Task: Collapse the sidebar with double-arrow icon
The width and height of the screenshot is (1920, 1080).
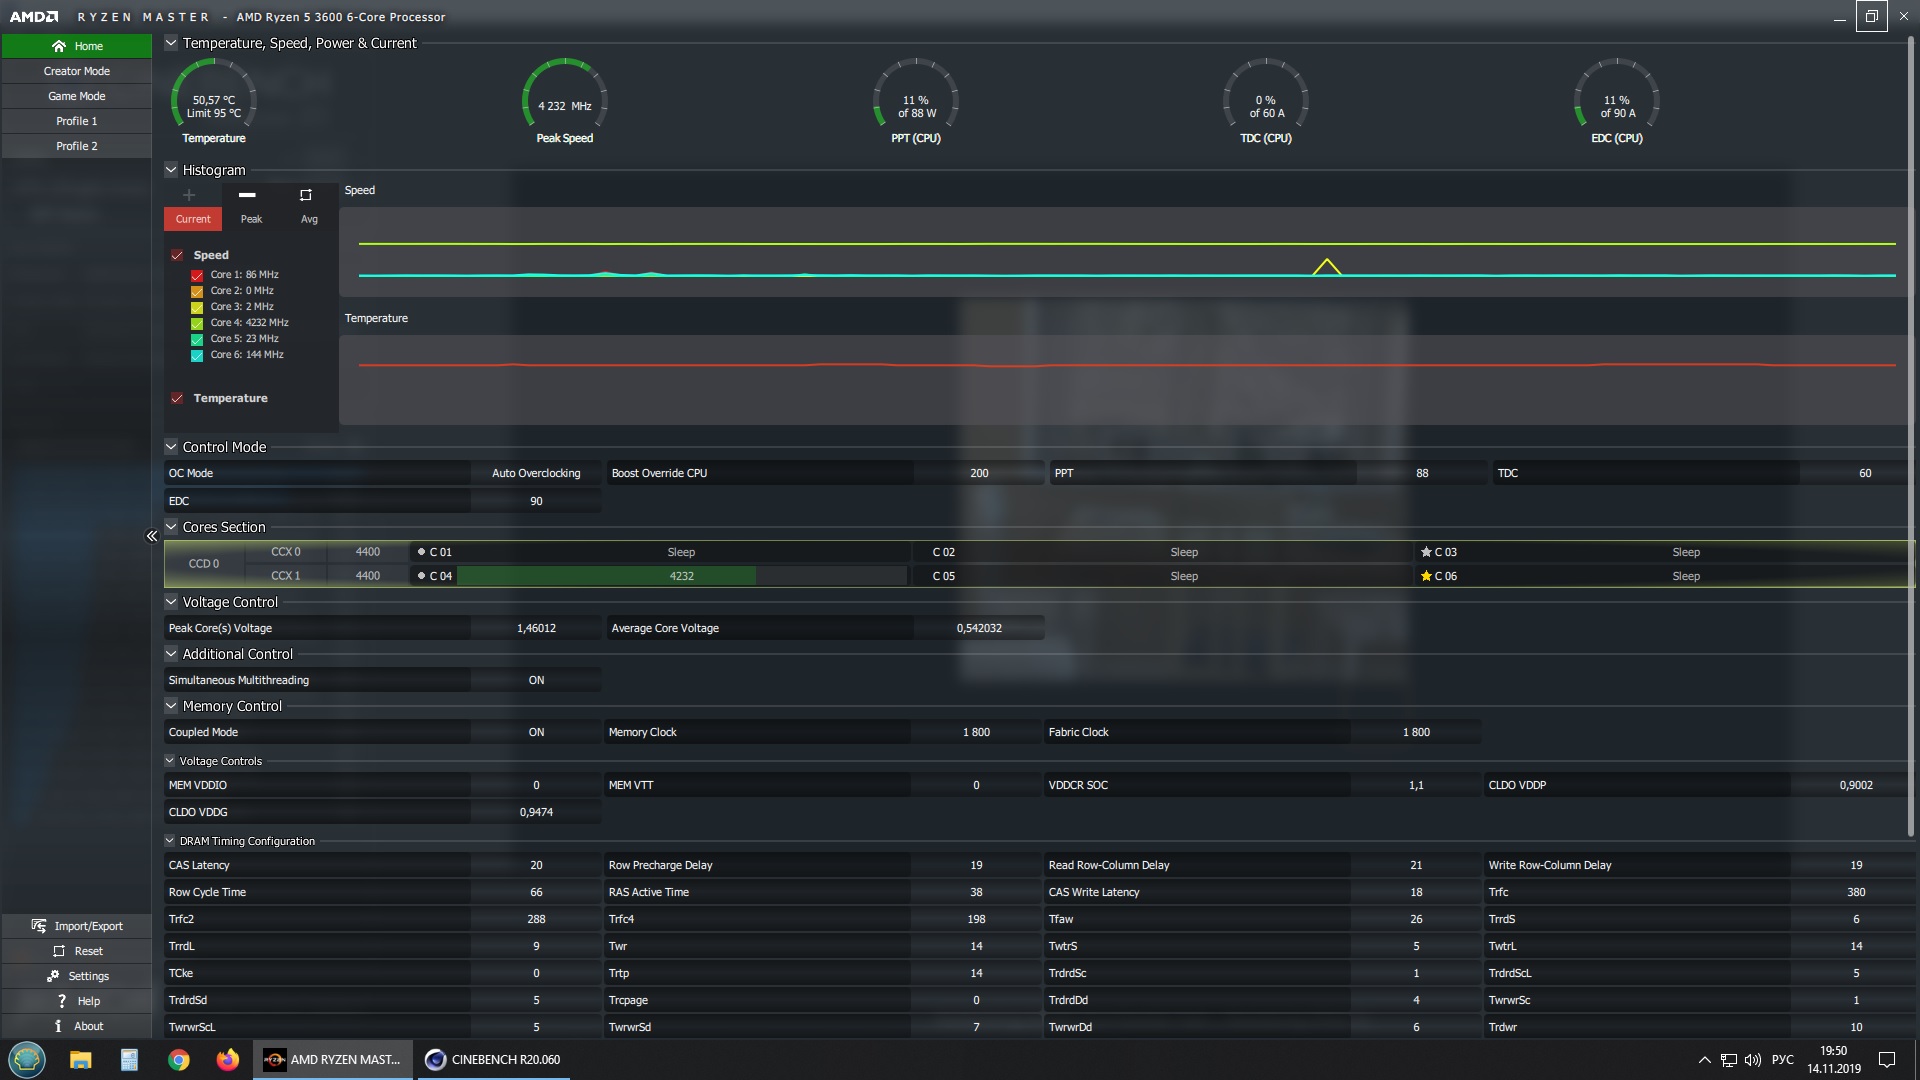Action: pos(152,536)
